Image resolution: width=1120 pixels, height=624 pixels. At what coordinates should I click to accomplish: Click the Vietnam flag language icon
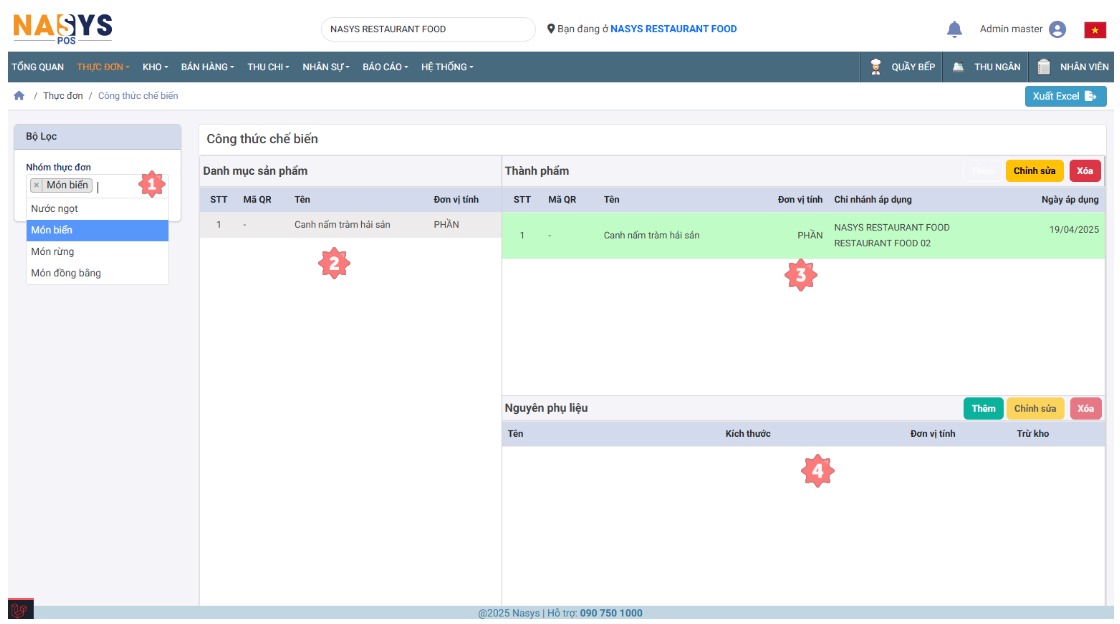coord(1095,30)
